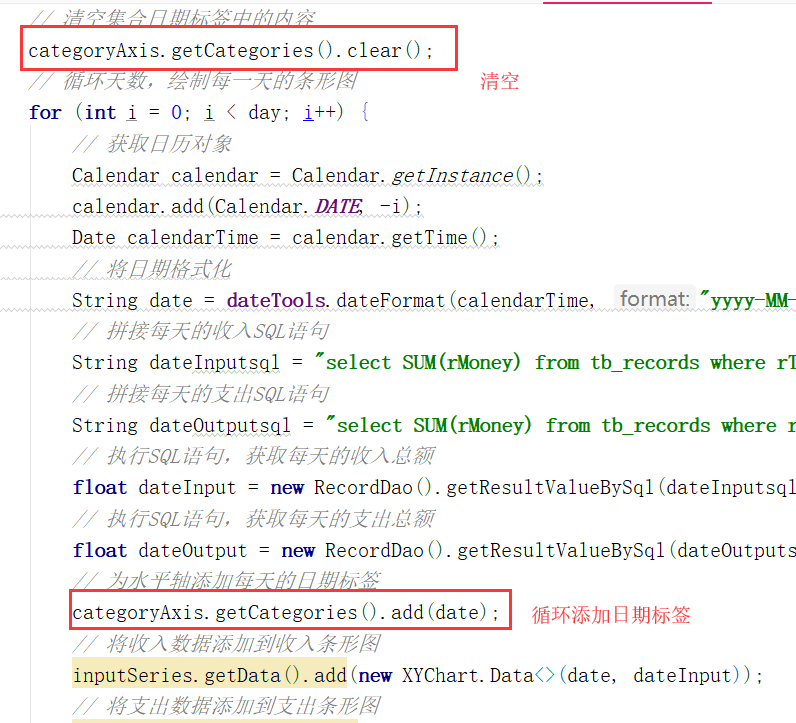The height and width of the screenshot is (723, 796).
Task: Click the 'calendar.add(Calendar.DATE, -i)' line
Action: (x=247, y=207)
